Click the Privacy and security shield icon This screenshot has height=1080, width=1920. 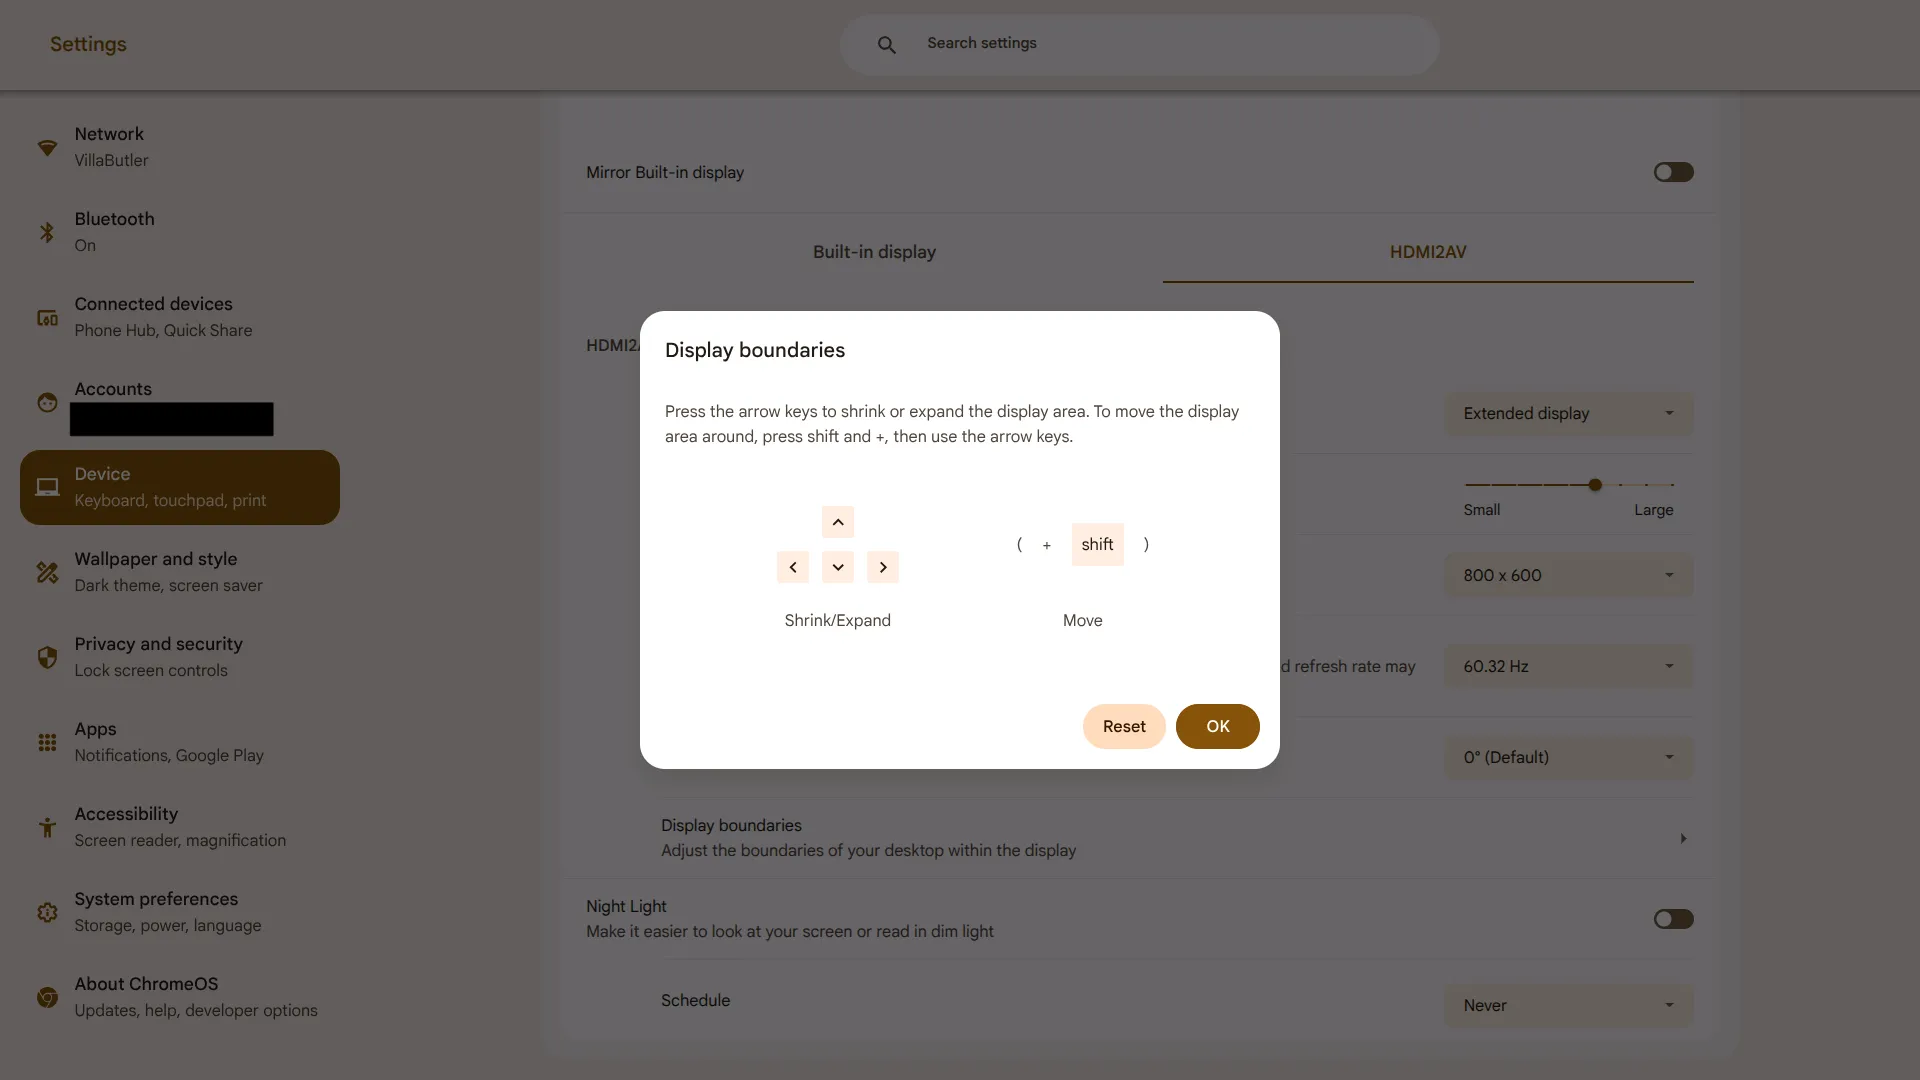[47, 657]
